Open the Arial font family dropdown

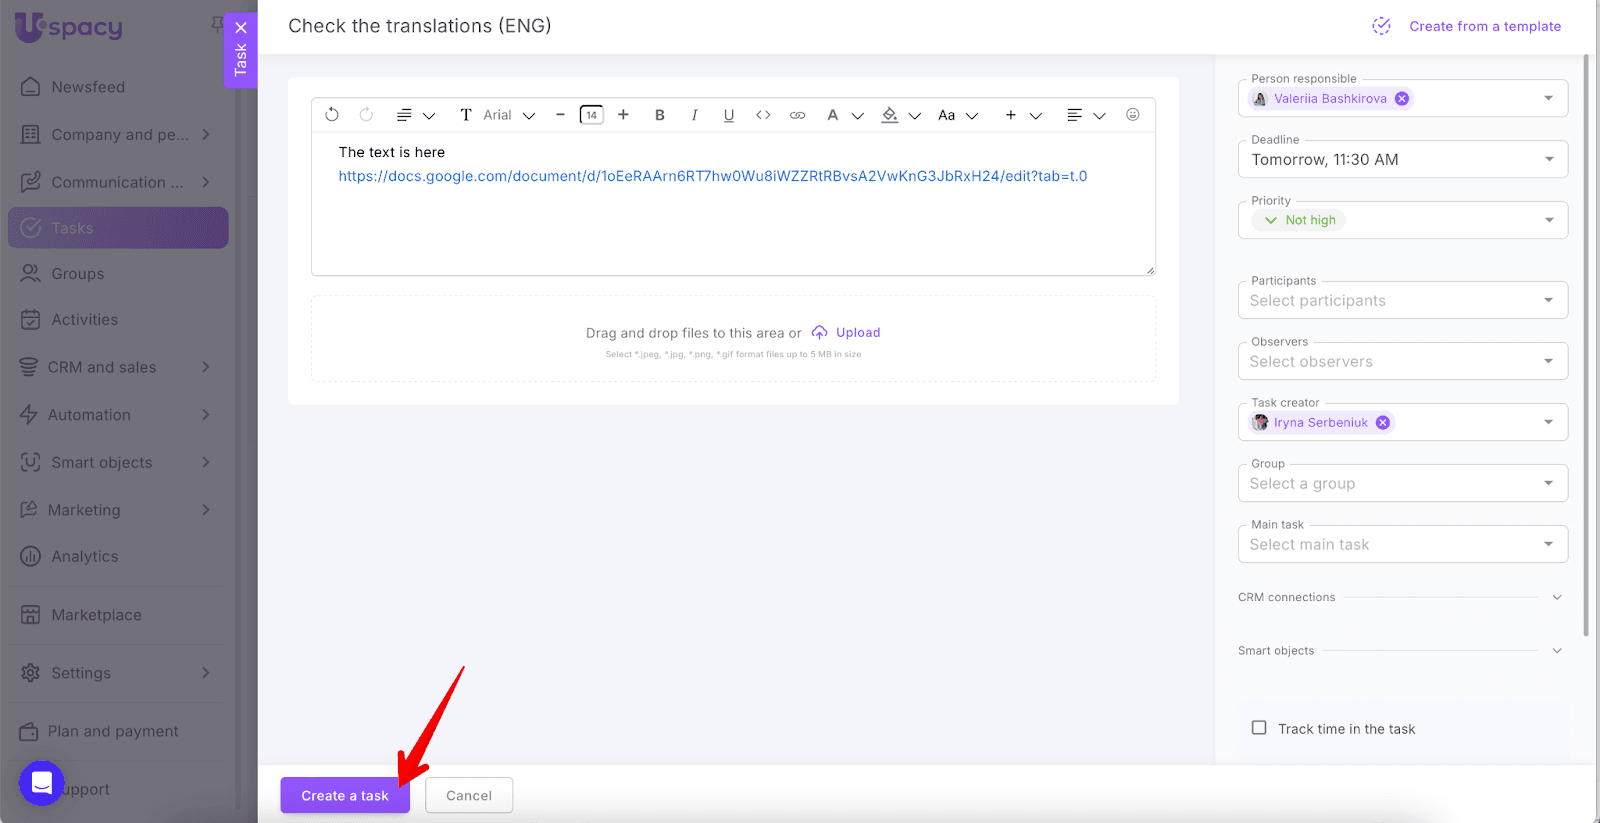click(x=510, y=115)
